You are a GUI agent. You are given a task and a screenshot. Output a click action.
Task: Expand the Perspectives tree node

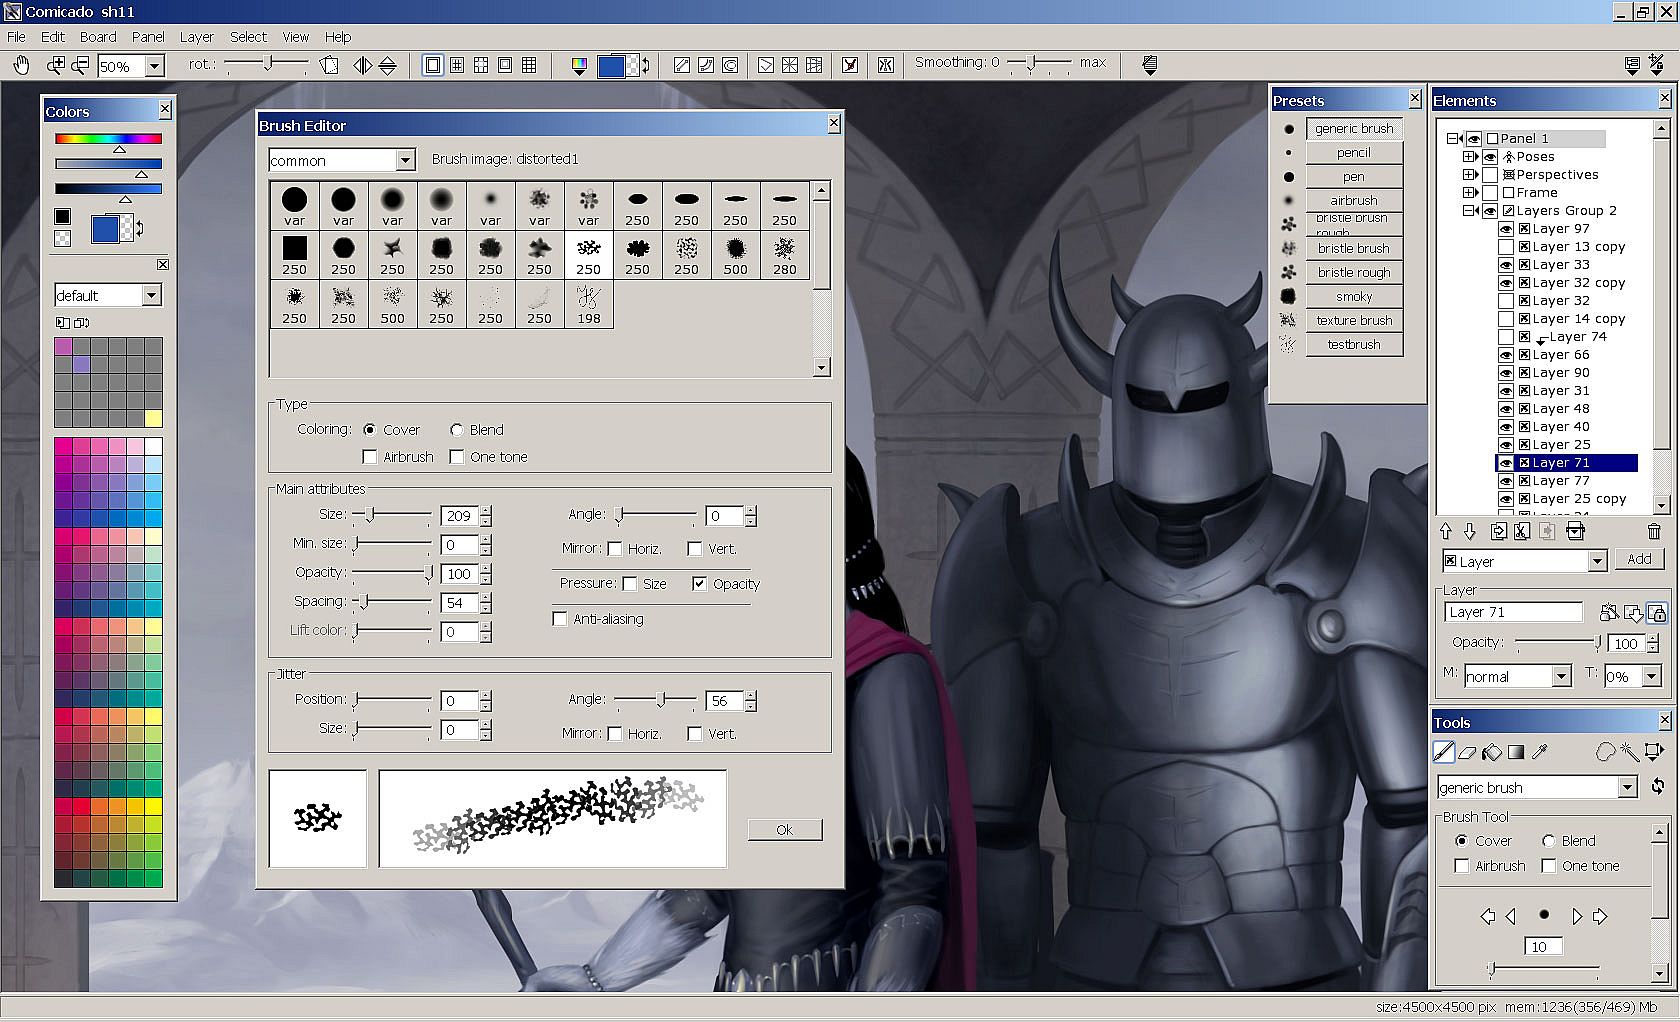tap(1469, 175)
